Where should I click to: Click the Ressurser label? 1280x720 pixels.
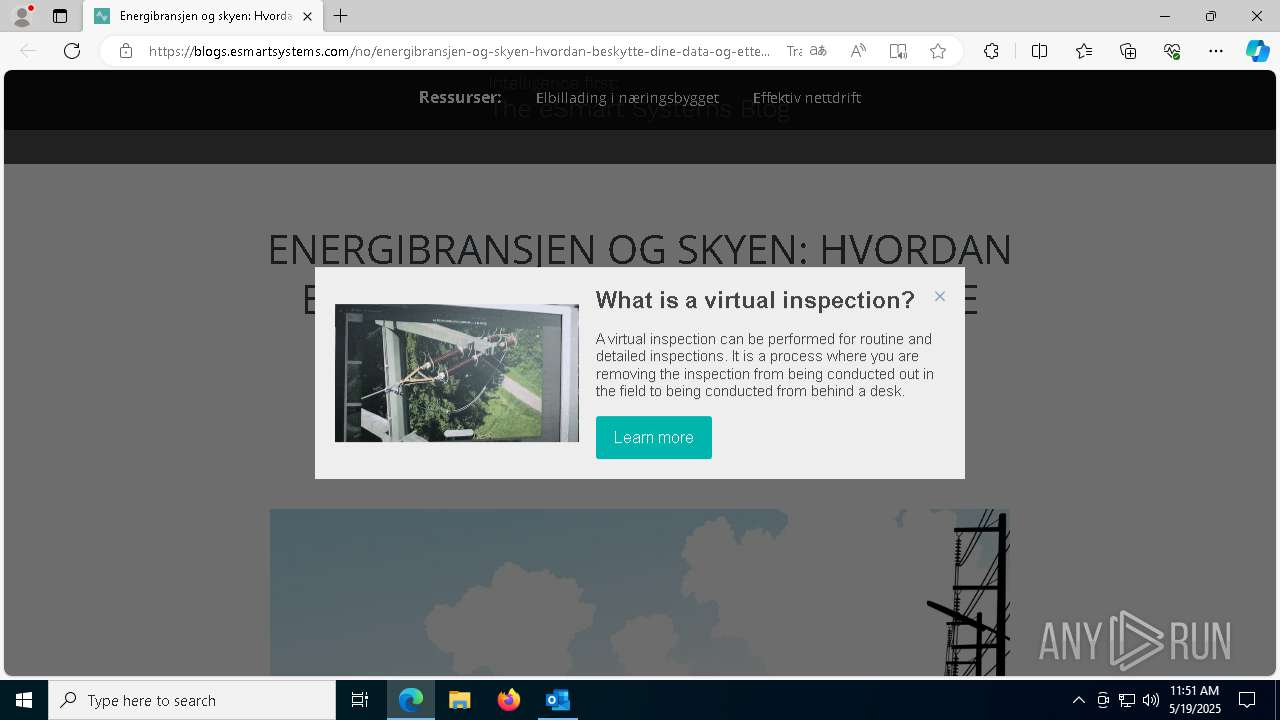tap(460, 97)
